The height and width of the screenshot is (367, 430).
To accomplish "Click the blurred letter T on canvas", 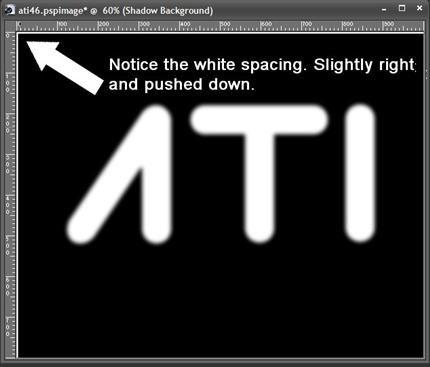I will [259, 172].
